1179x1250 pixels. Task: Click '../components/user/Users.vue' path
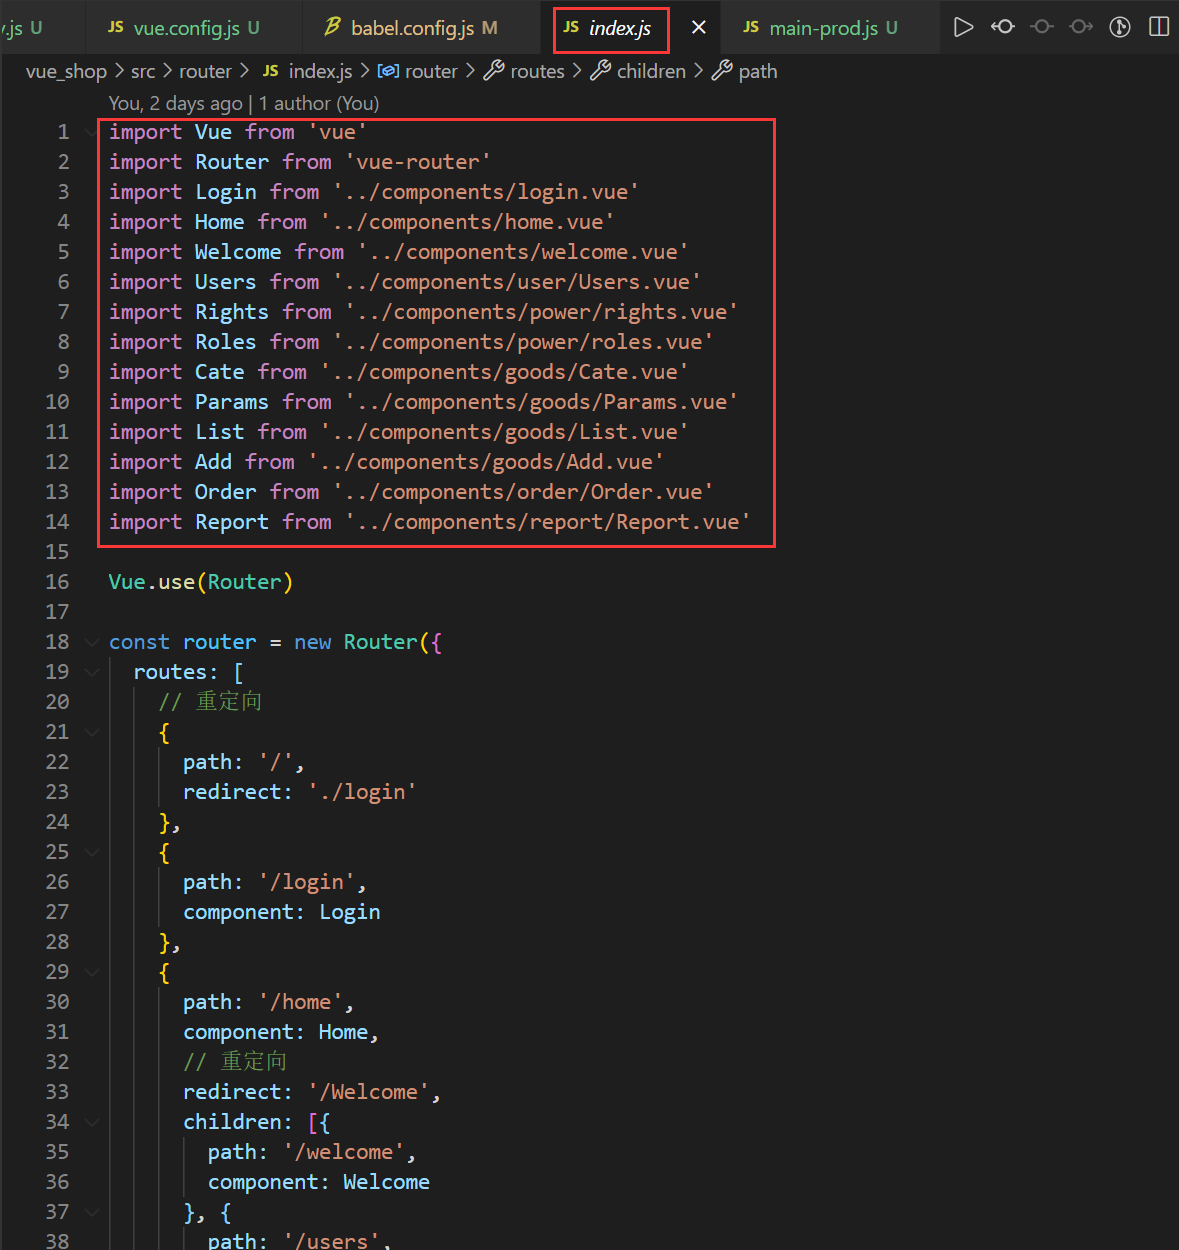[x=516, y=282]
